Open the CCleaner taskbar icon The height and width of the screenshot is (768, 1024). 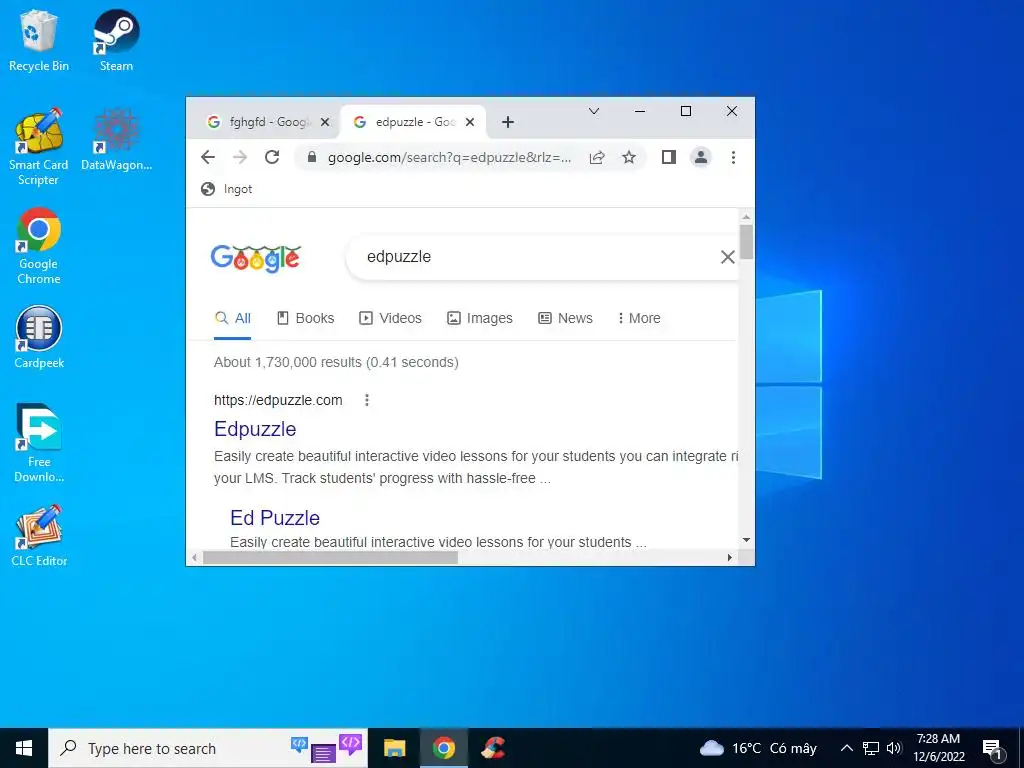(x=493, y=748)
